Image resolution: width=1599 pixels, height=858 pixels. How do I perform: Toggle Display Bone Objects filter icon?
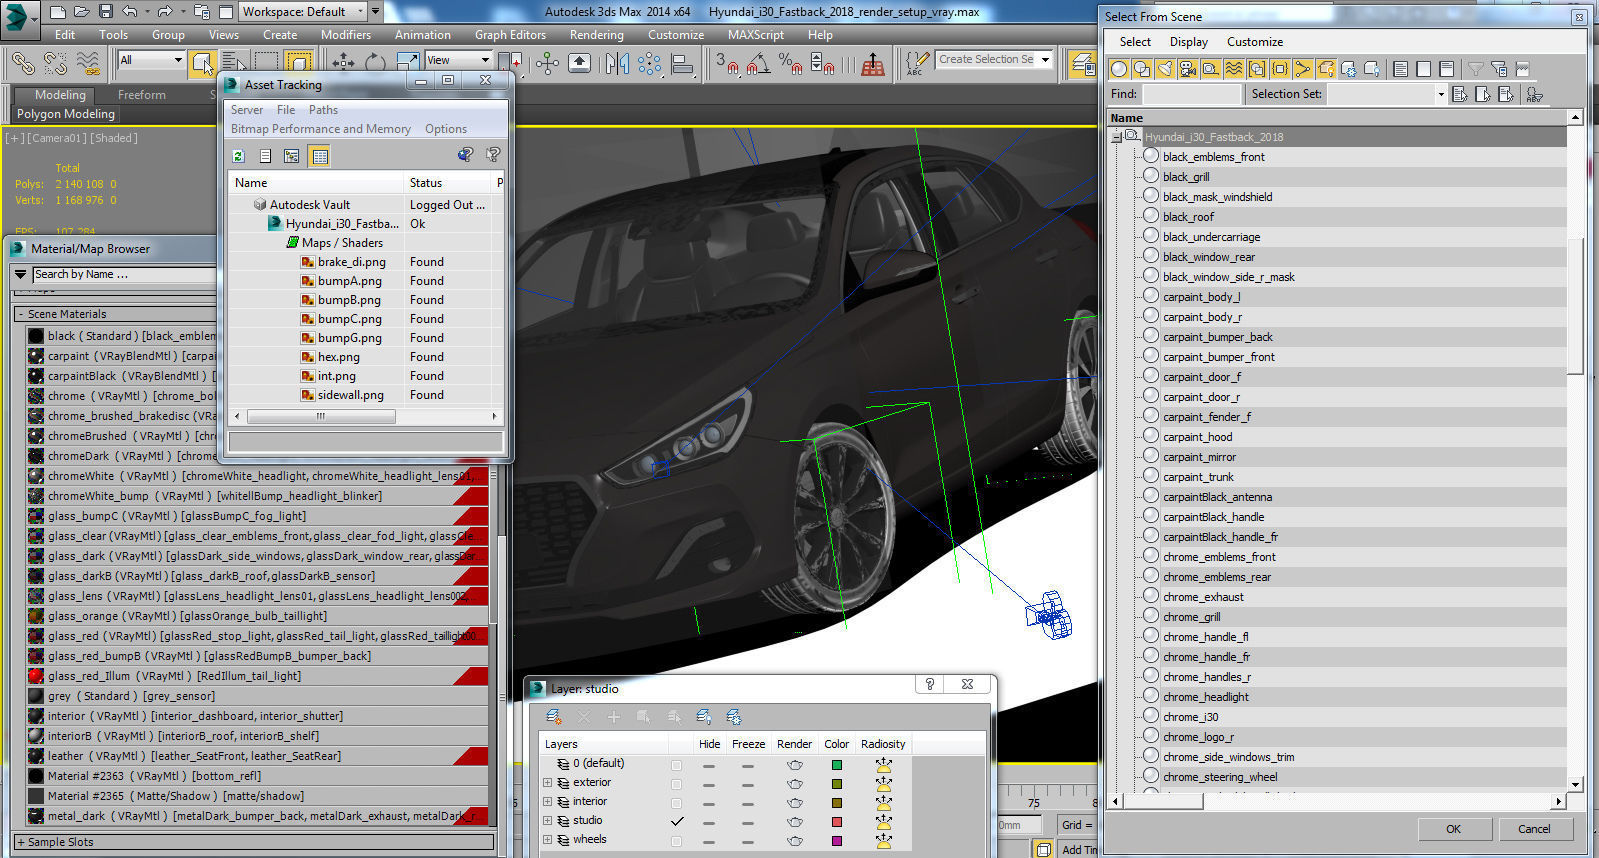[x=1302, y=69]
